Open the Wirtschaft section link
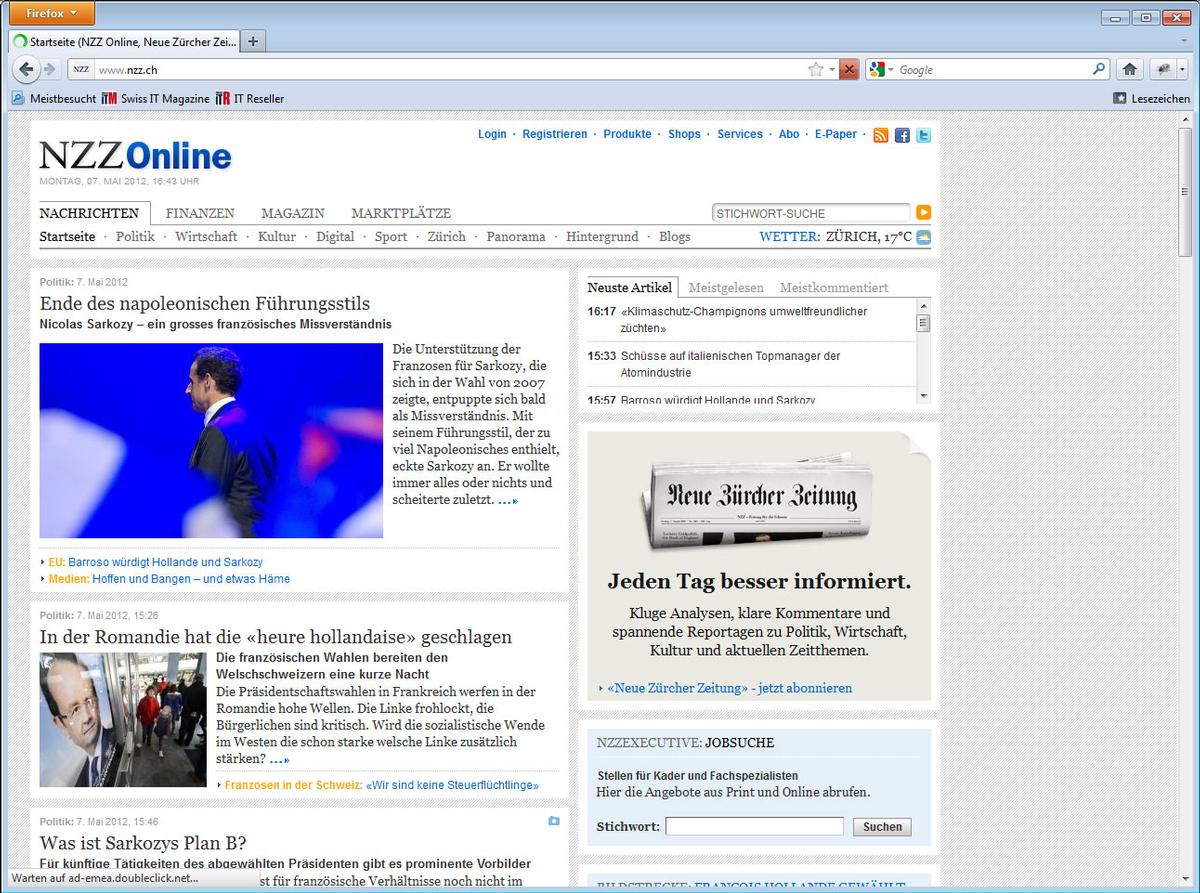Viewport: 1200px width, 893px height. 206,237
